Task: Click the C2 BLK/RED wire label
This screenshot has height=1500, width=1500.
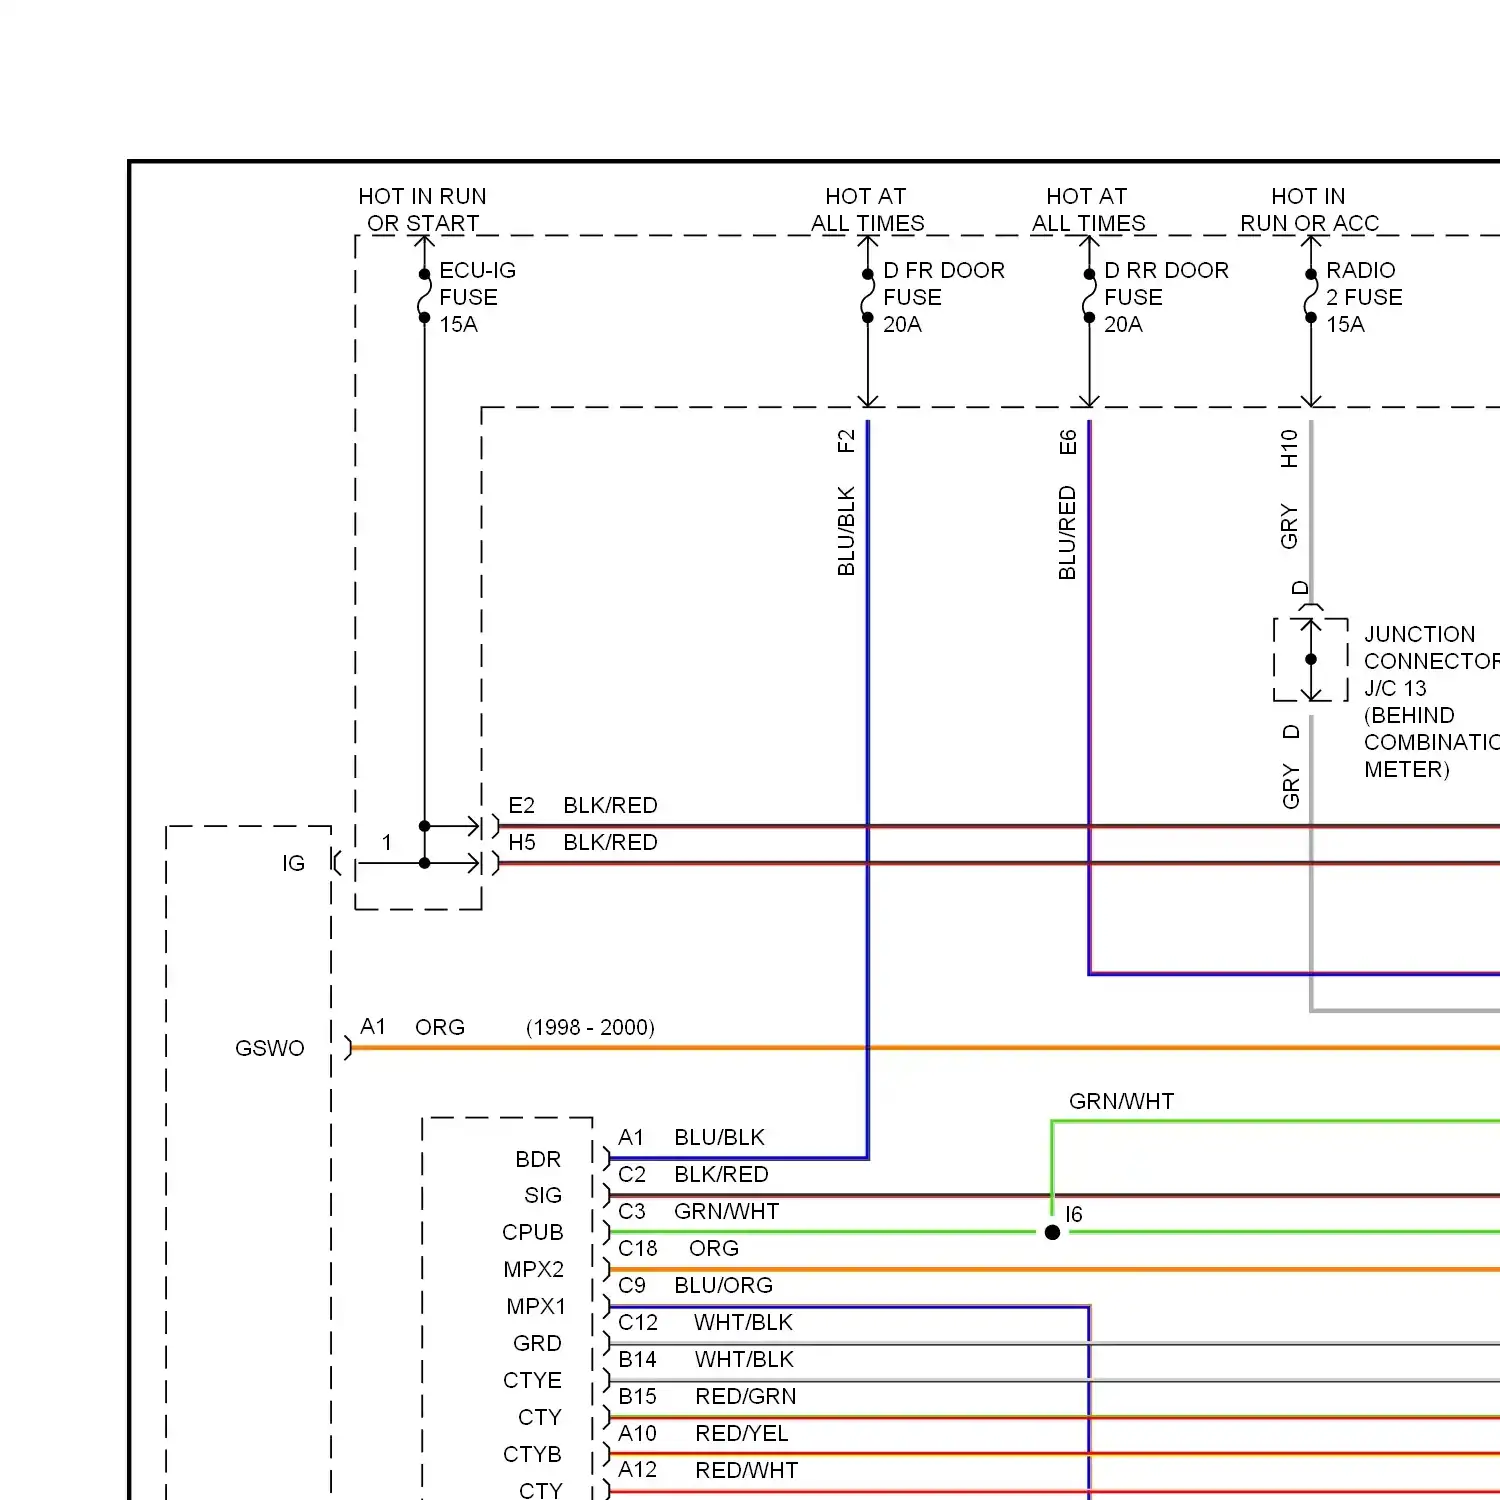Action: click(x=693, y=1174)
